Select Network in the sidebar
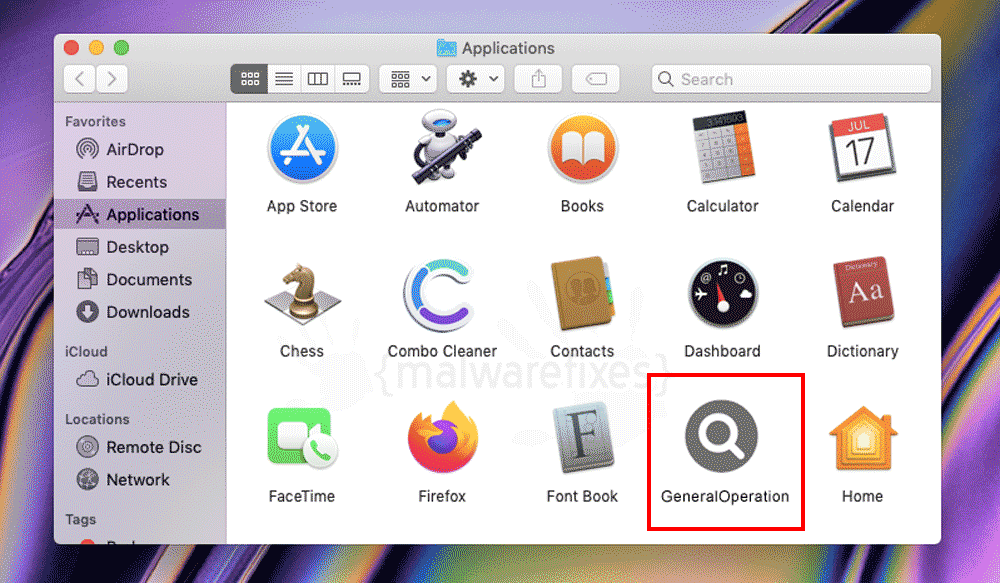 [x=140, y=480]
